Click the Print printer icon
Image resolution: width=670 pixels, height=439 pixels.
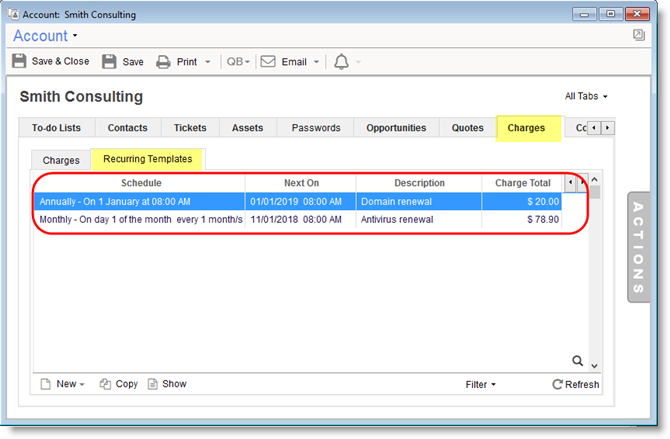pos(163,61)
